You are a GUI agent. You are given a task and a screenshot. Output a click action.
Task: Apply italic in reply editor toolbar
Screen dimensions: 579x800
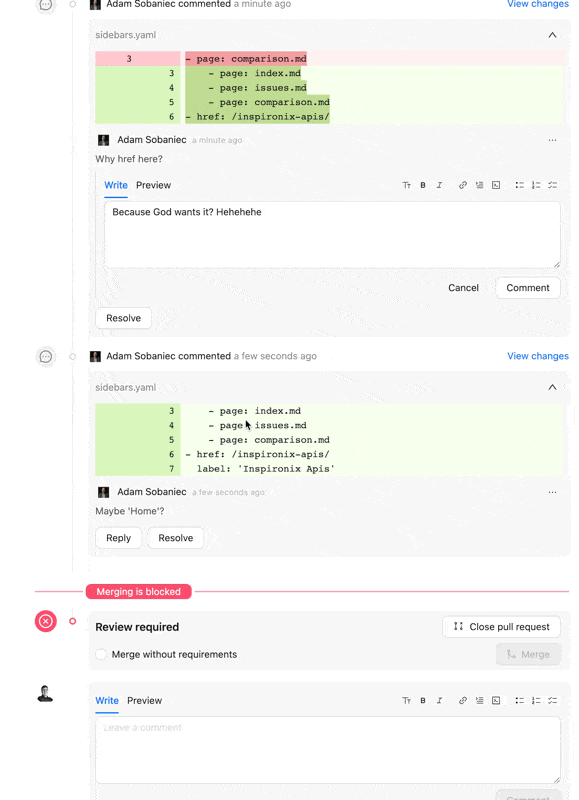point(439,185)
